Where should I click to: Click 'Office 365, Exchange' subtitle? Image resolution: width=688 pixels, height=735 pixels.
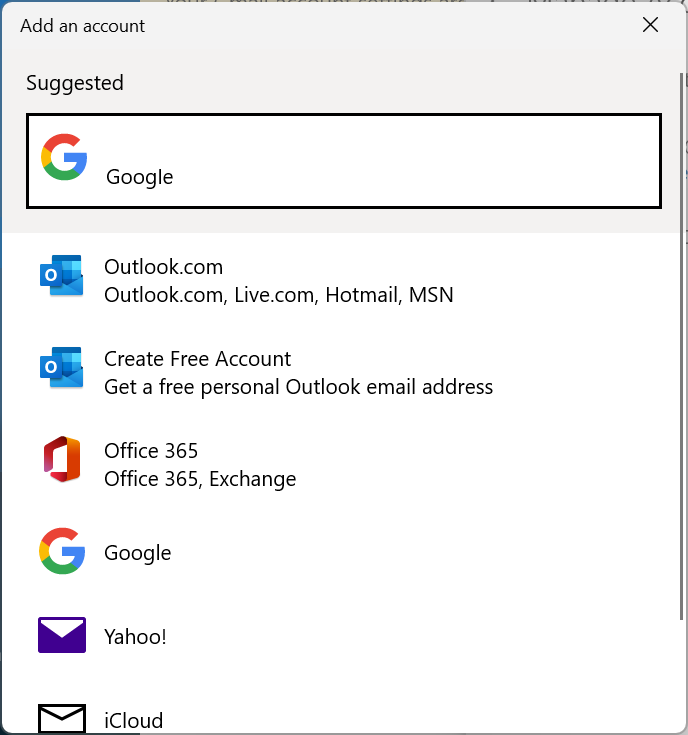point(200,479)
